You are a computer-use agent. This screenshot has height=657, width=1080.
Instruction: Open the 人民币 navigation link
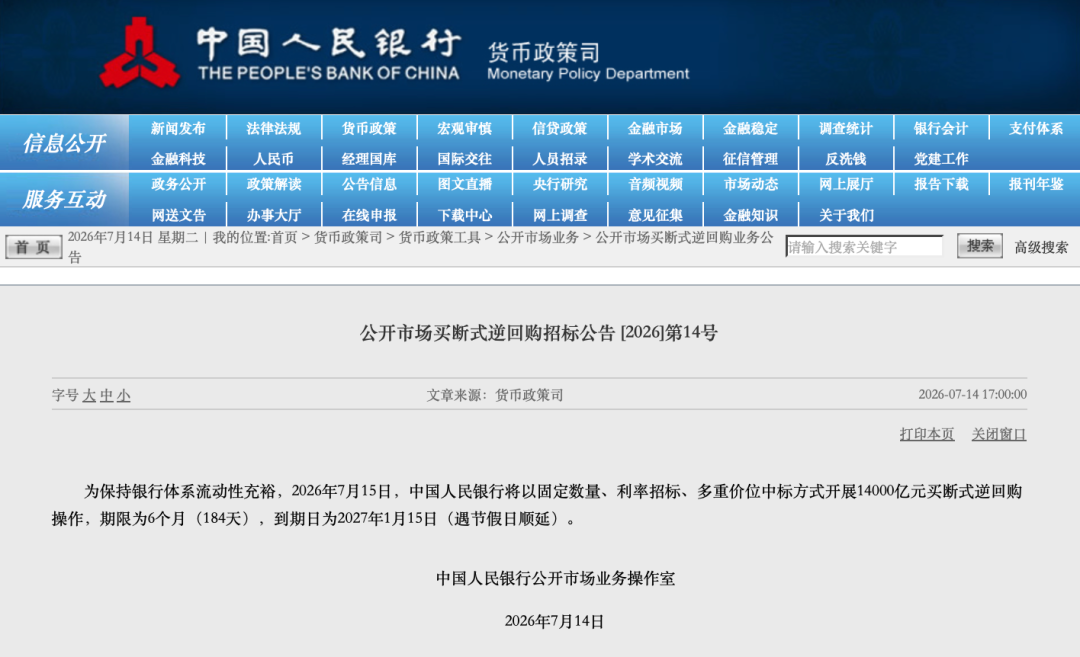click(273, 159)
